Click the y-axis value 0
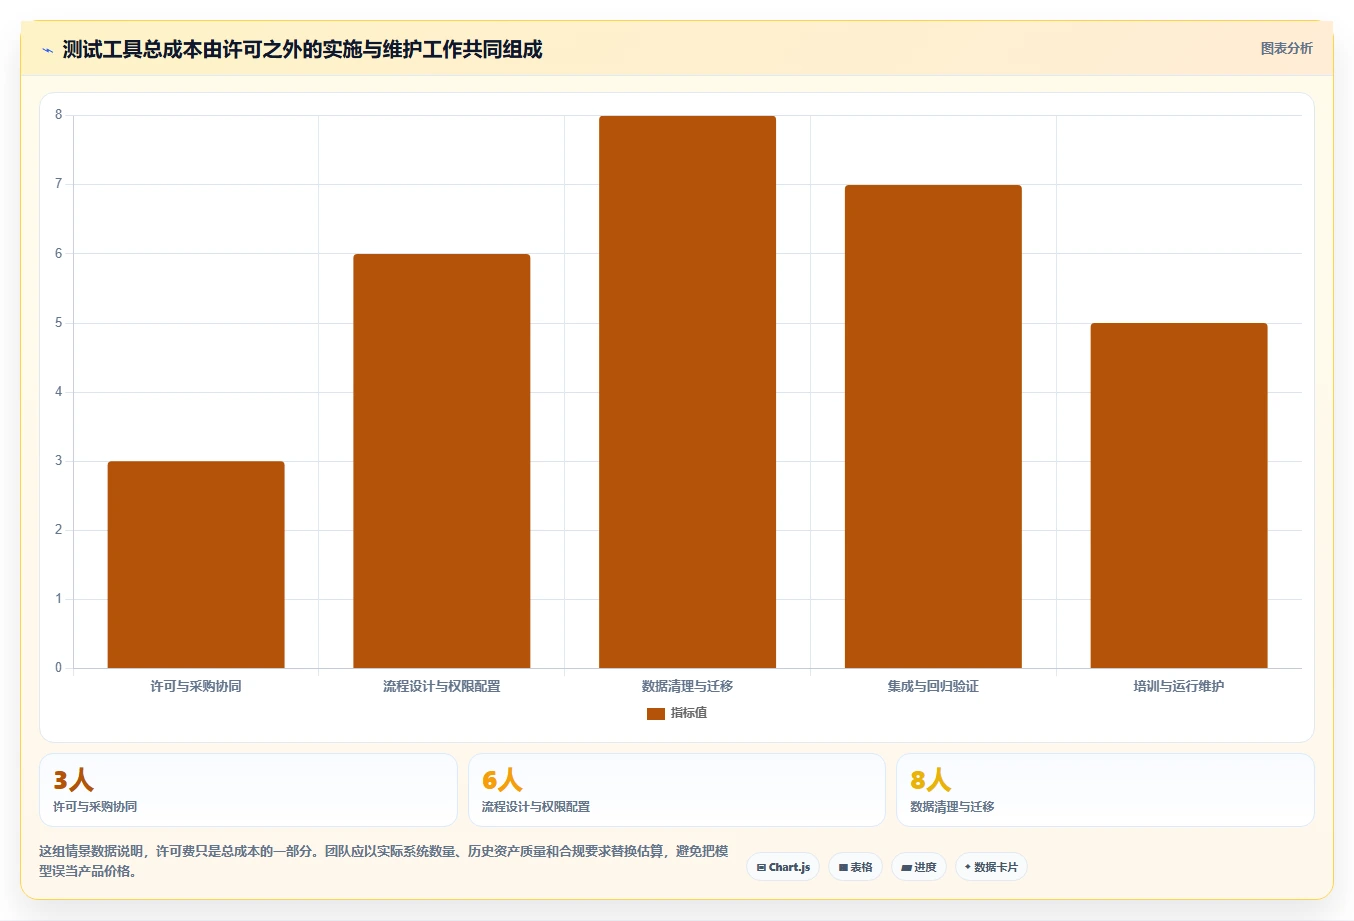 pyautogui.click(x=58, y=668)
